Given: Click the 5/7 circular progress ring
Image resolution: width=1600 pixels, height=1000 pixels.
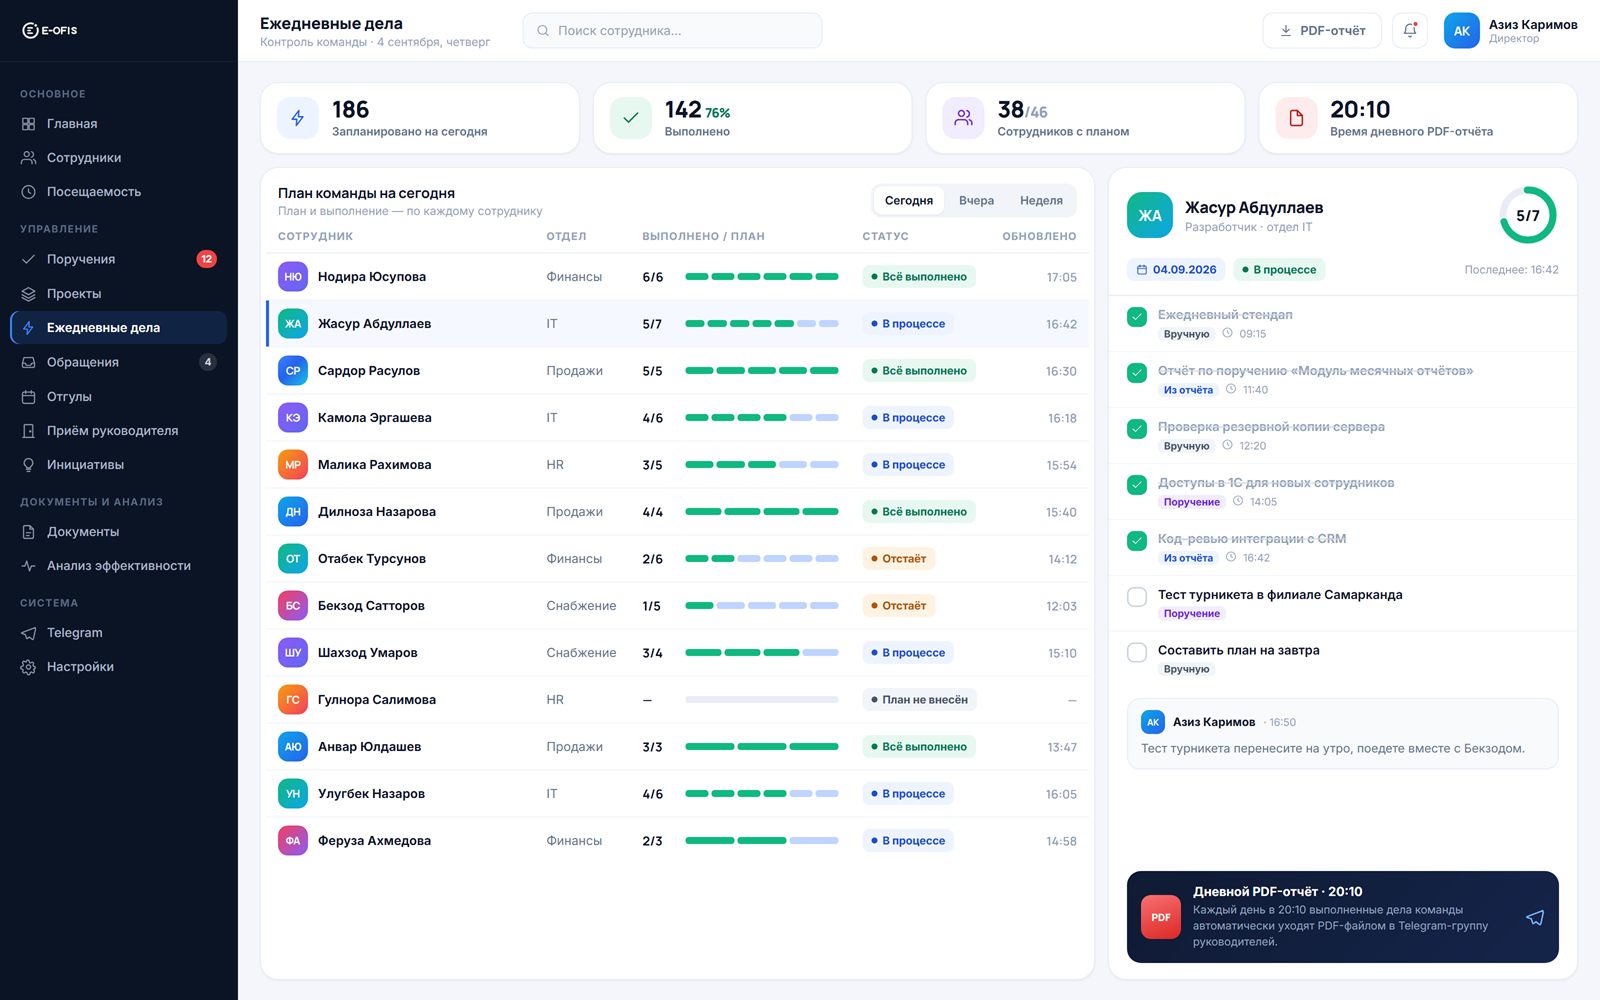Looking at the screenshot, I should click(x=1528, y=215).
